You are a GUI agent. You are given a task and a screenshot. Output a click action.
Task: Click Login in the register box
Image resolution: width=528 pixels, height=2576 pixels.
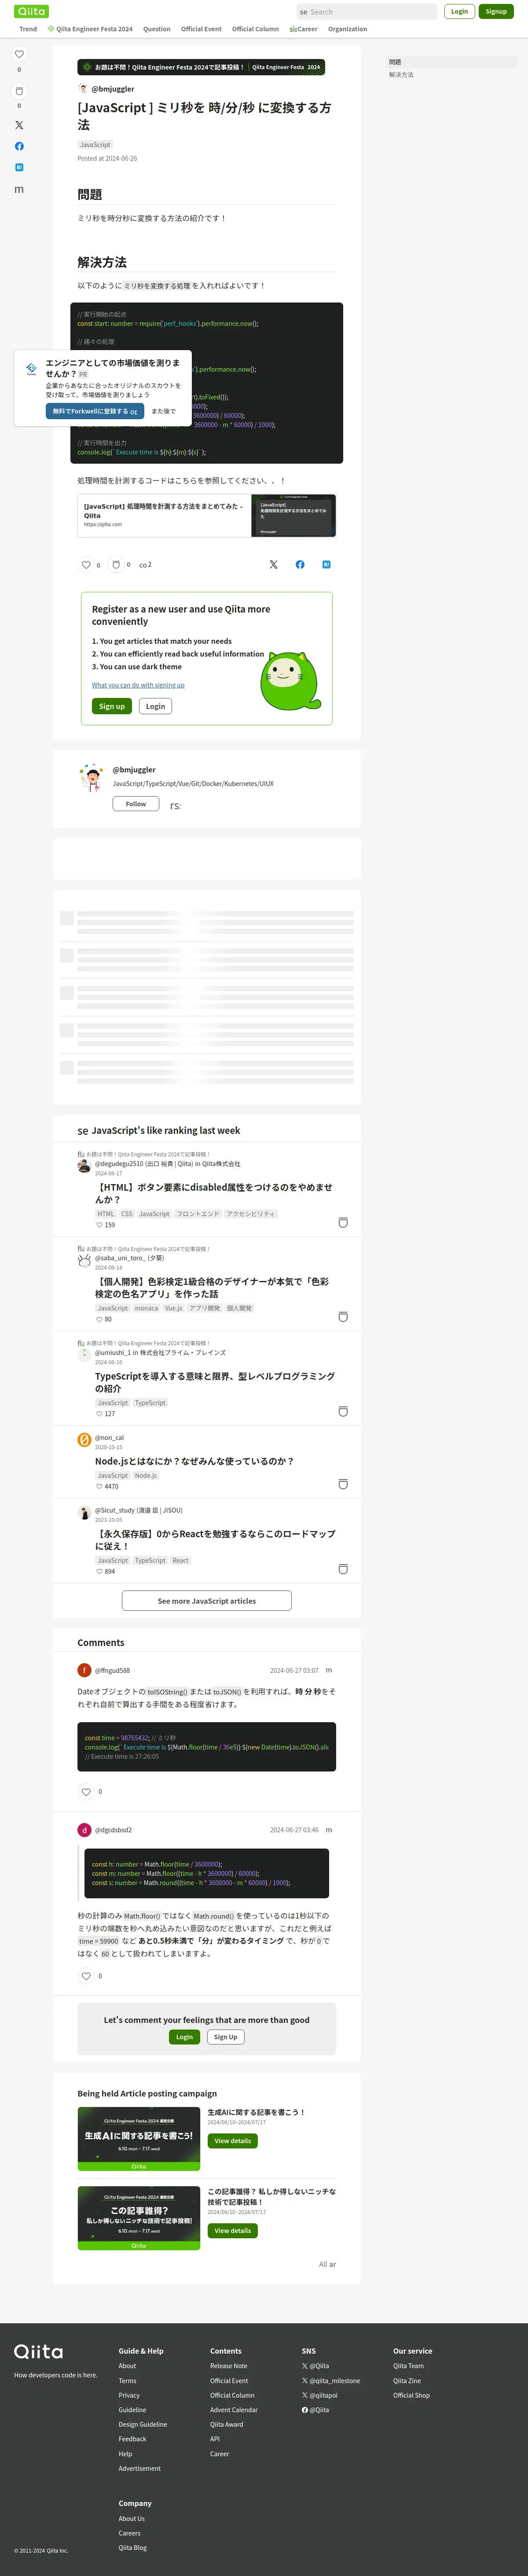coord(155,706)
